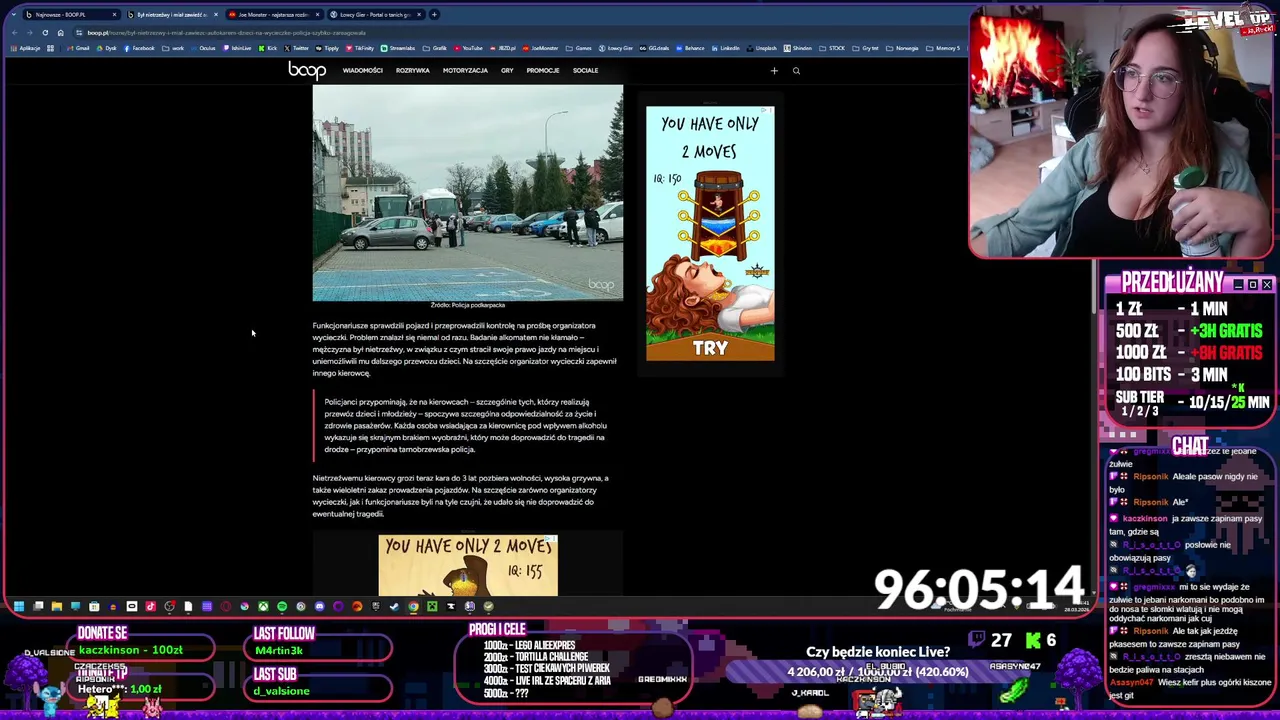
Task: Open the boop site logo
Action: [x=307, y=70]
